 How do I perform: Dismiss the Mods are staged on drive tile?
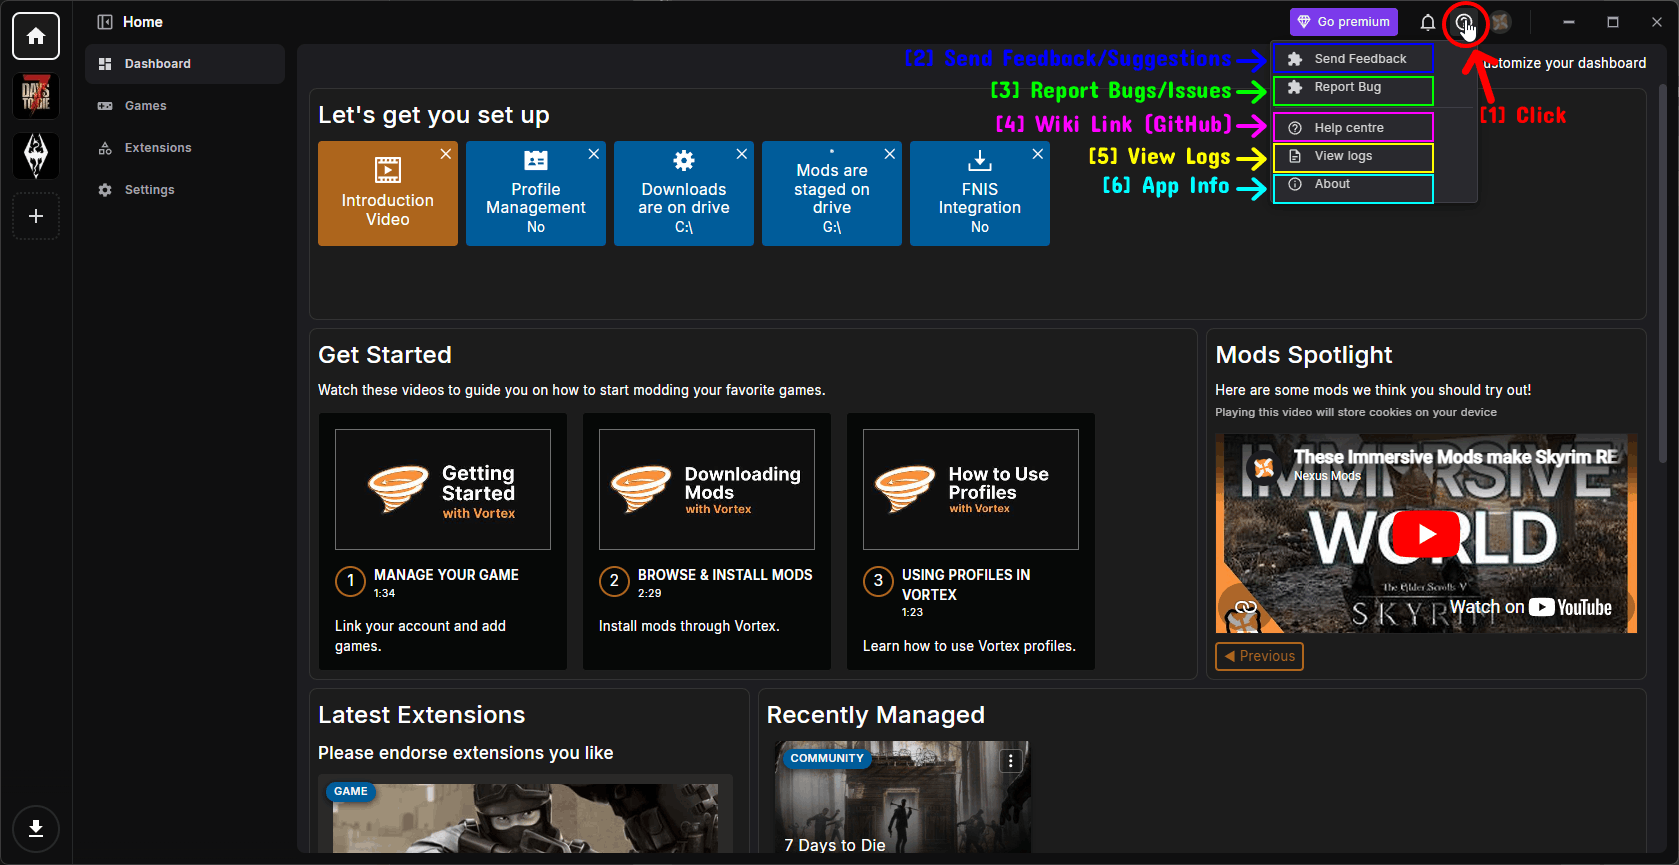[890, 154]
